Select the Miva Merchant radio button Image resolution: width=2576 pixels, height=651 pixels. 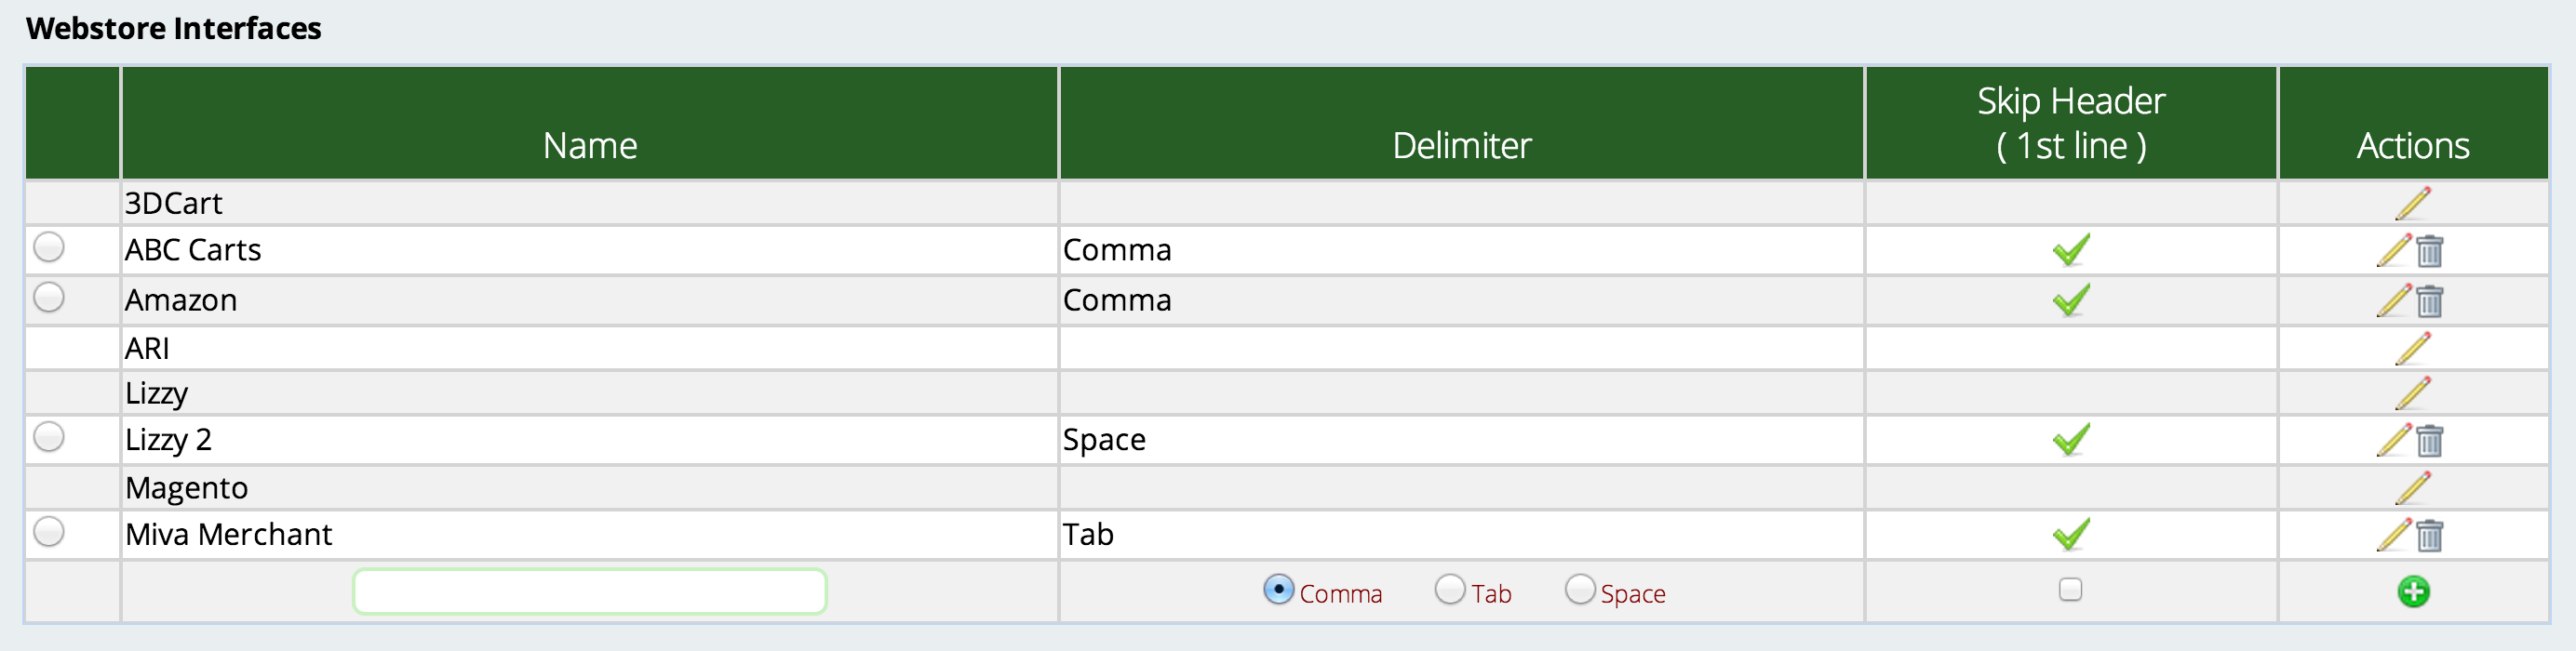[49, 531]
